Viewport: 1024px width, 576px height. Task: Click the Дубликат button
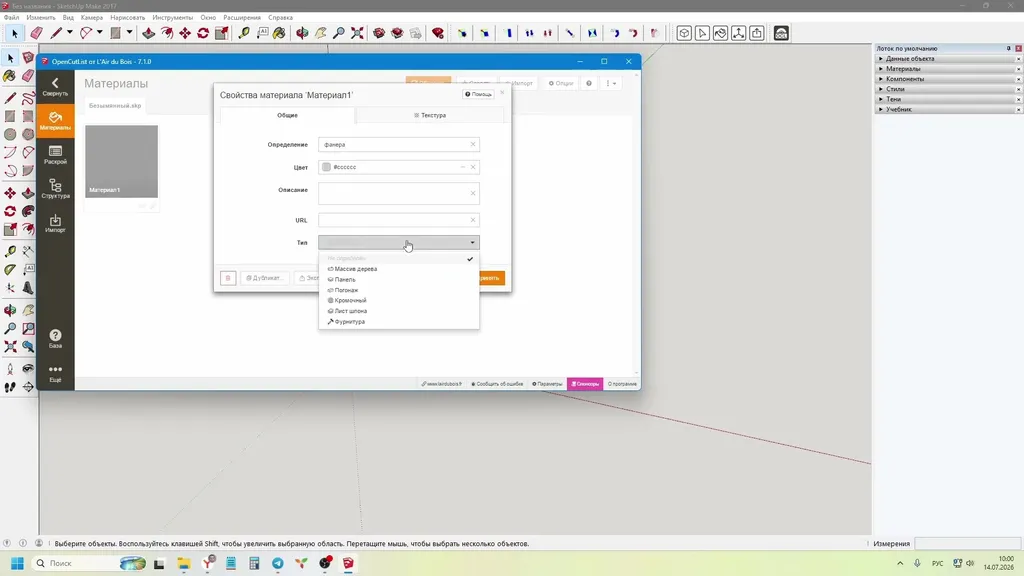click(x=264, y=278)
